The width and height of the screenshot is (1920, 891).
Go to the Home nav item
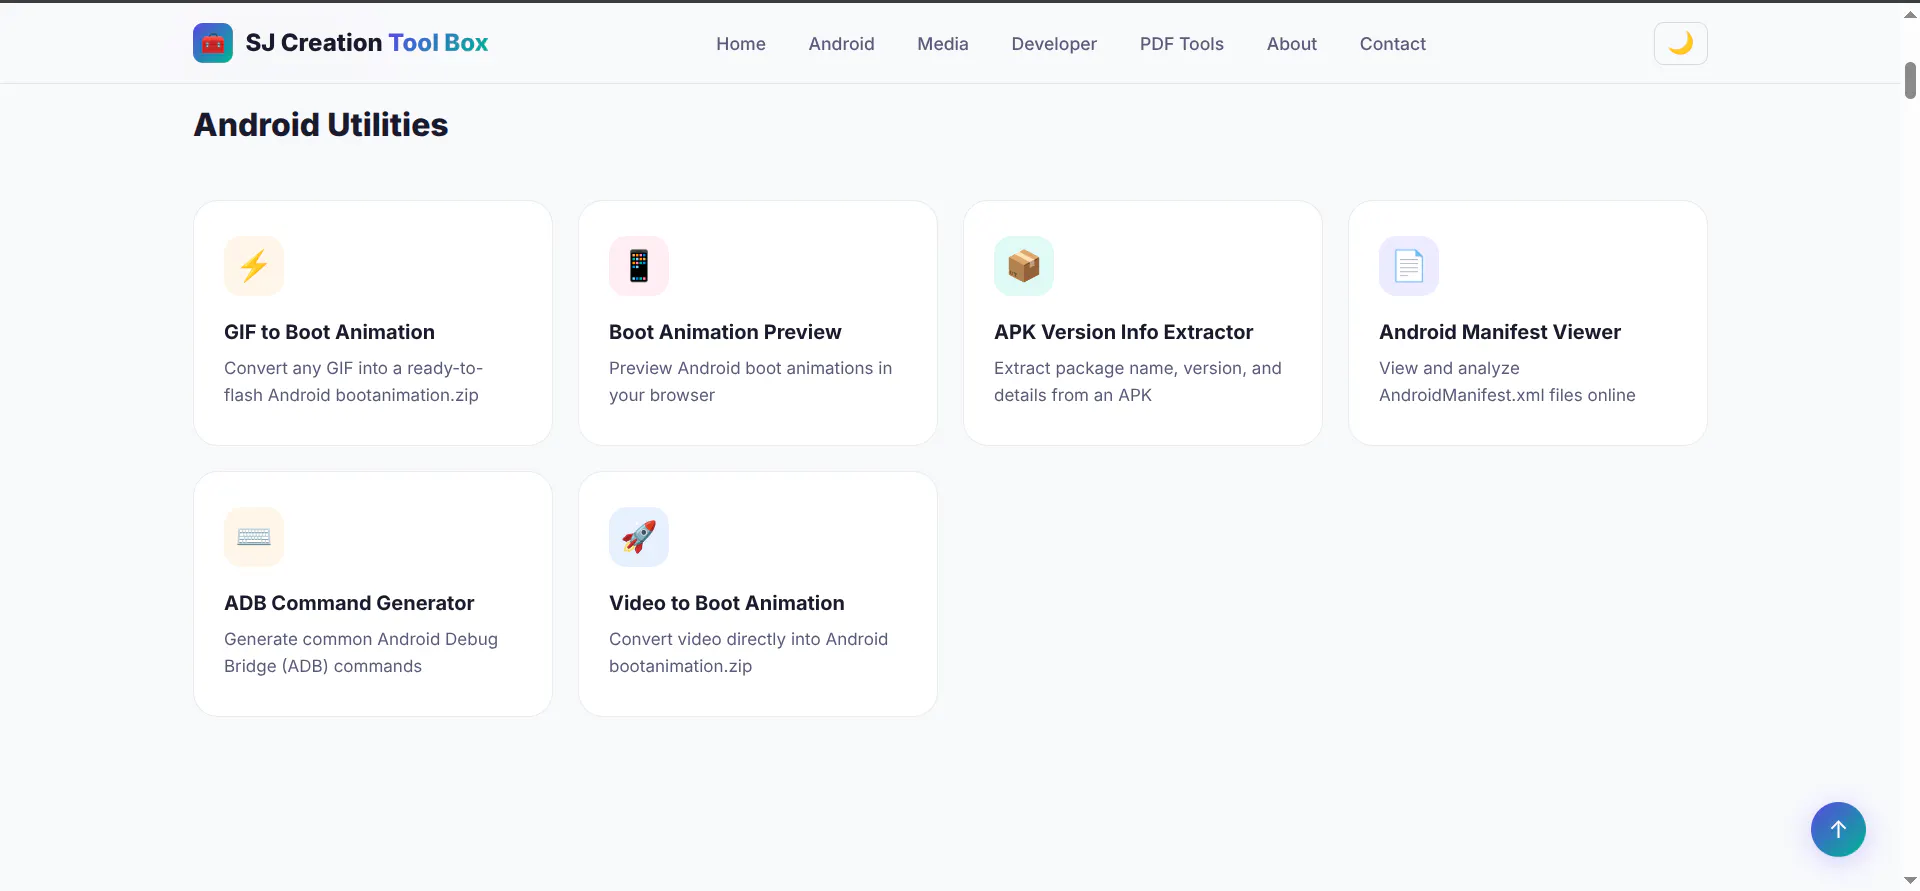click(741, 44)
